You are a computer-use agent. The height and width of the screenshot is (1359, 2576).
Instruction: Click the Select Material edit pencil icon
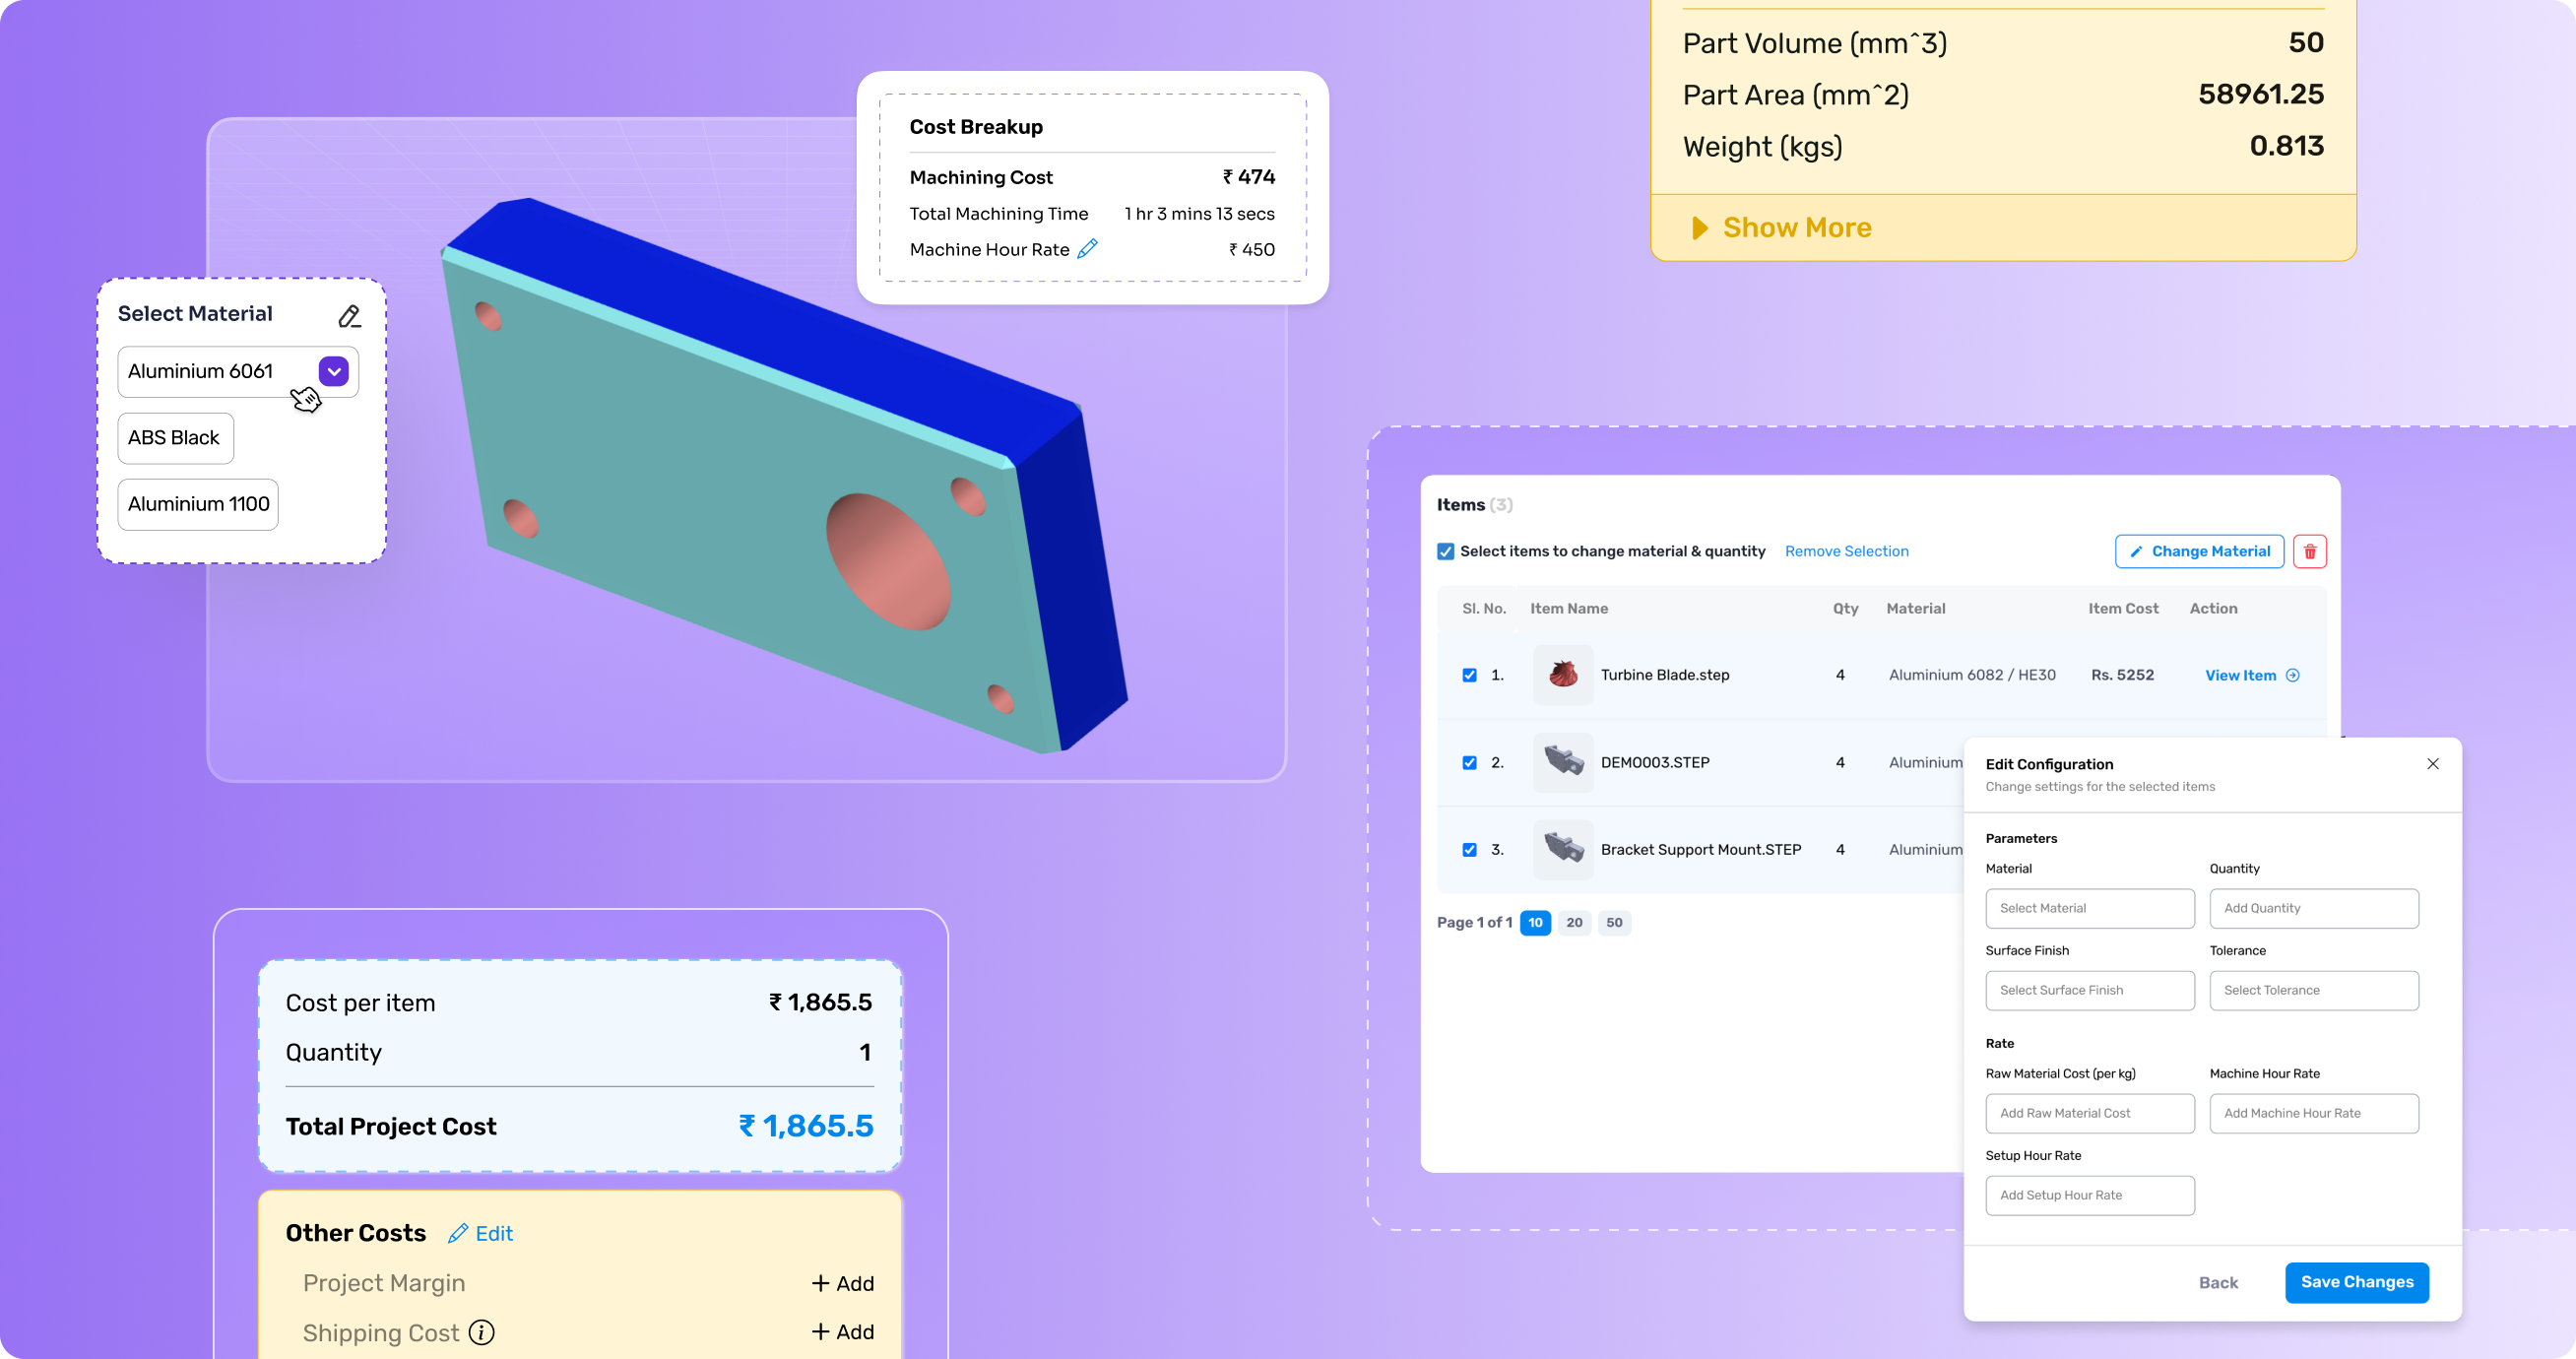point(348,317)
